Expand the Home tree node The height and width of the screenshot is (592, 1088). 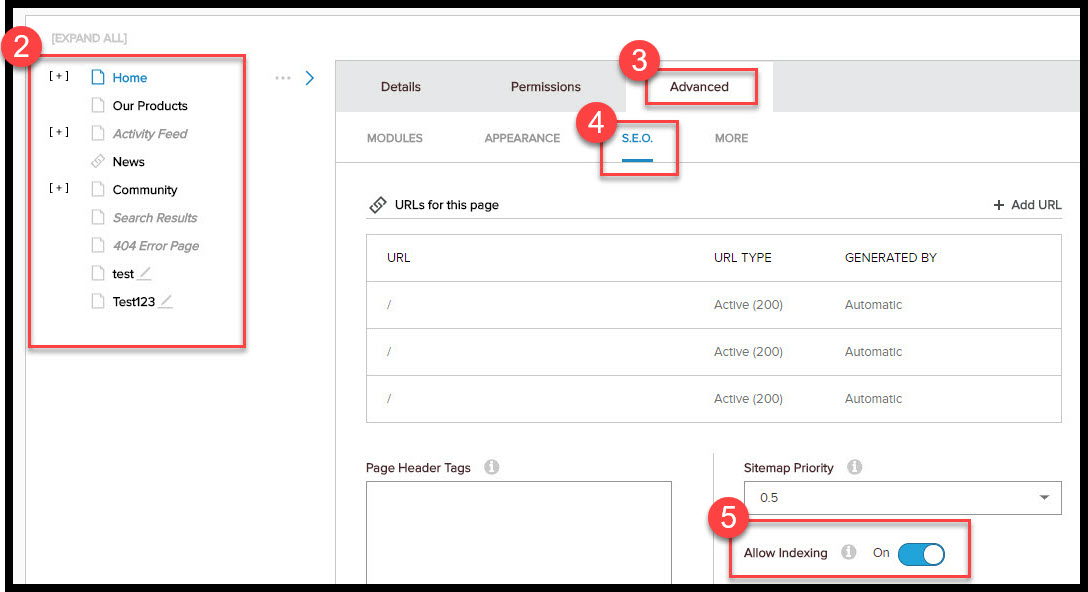[x=59, y=76]
